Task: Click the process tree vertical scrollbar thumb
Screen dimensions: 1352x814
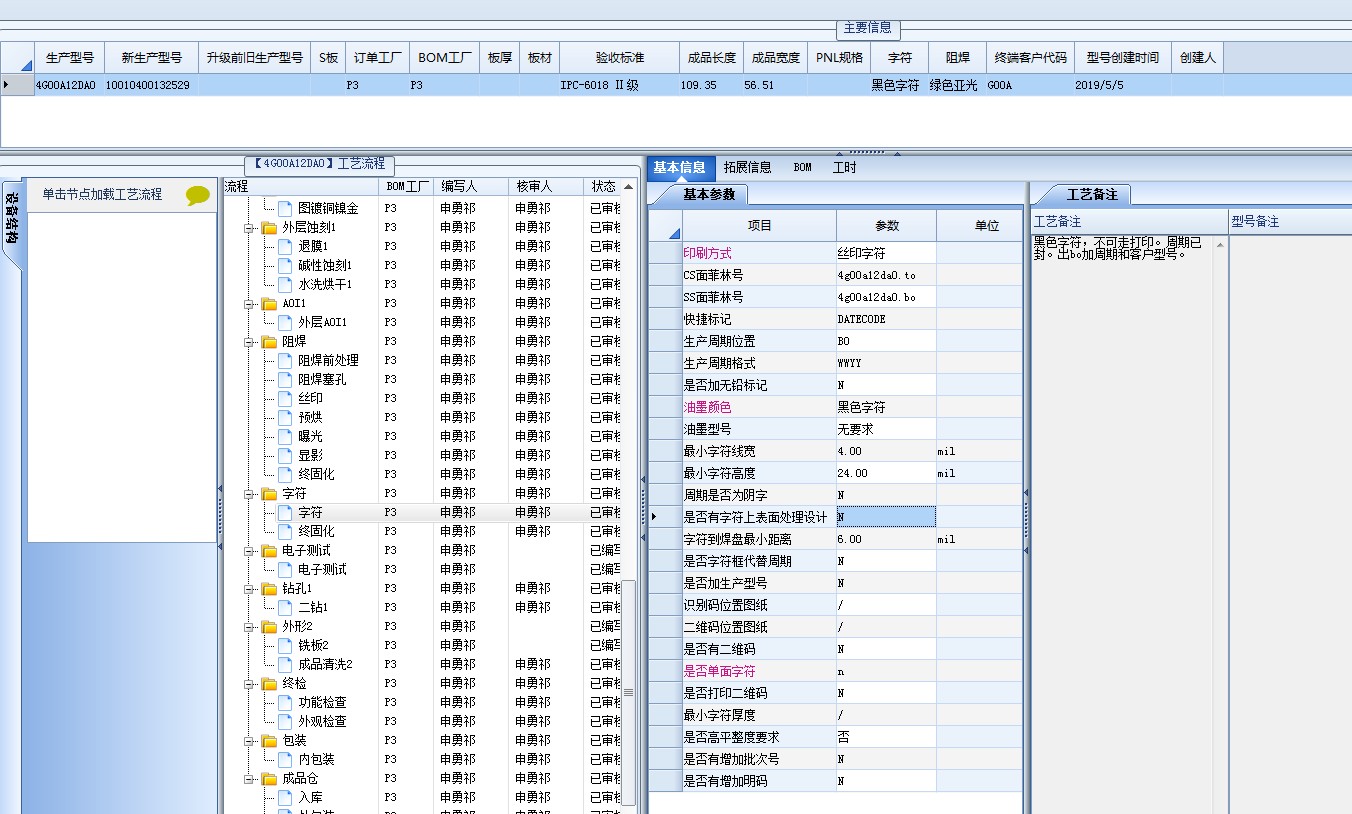Action: click(x=629, y=691)
